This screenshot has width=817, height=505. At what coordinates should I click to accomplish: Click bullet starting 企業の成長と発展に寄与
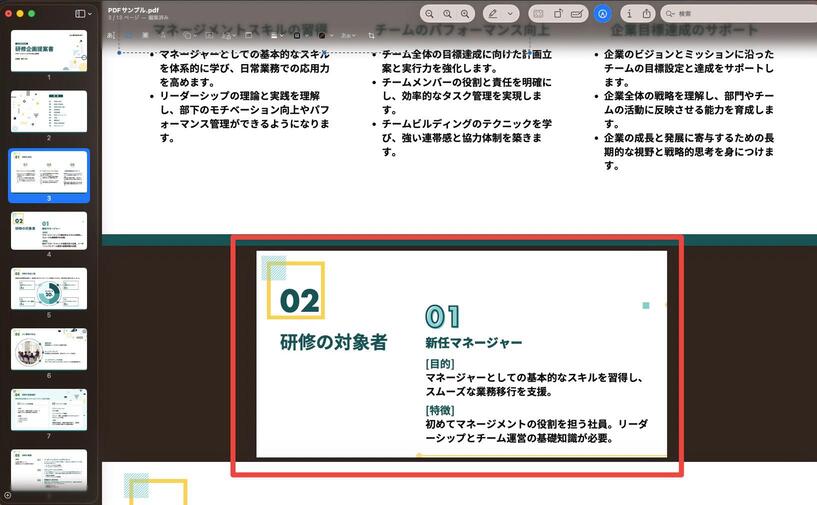(689, 152)
